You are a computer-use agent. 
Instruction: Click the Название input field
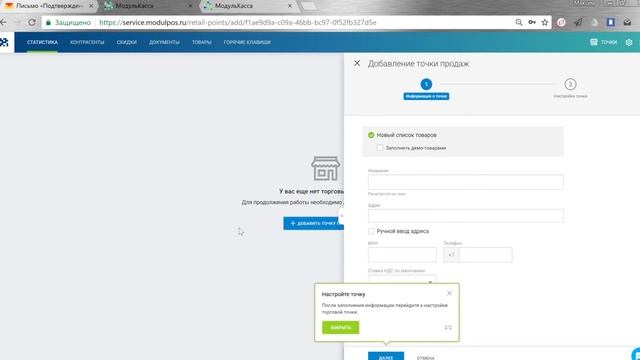(466, 182)
